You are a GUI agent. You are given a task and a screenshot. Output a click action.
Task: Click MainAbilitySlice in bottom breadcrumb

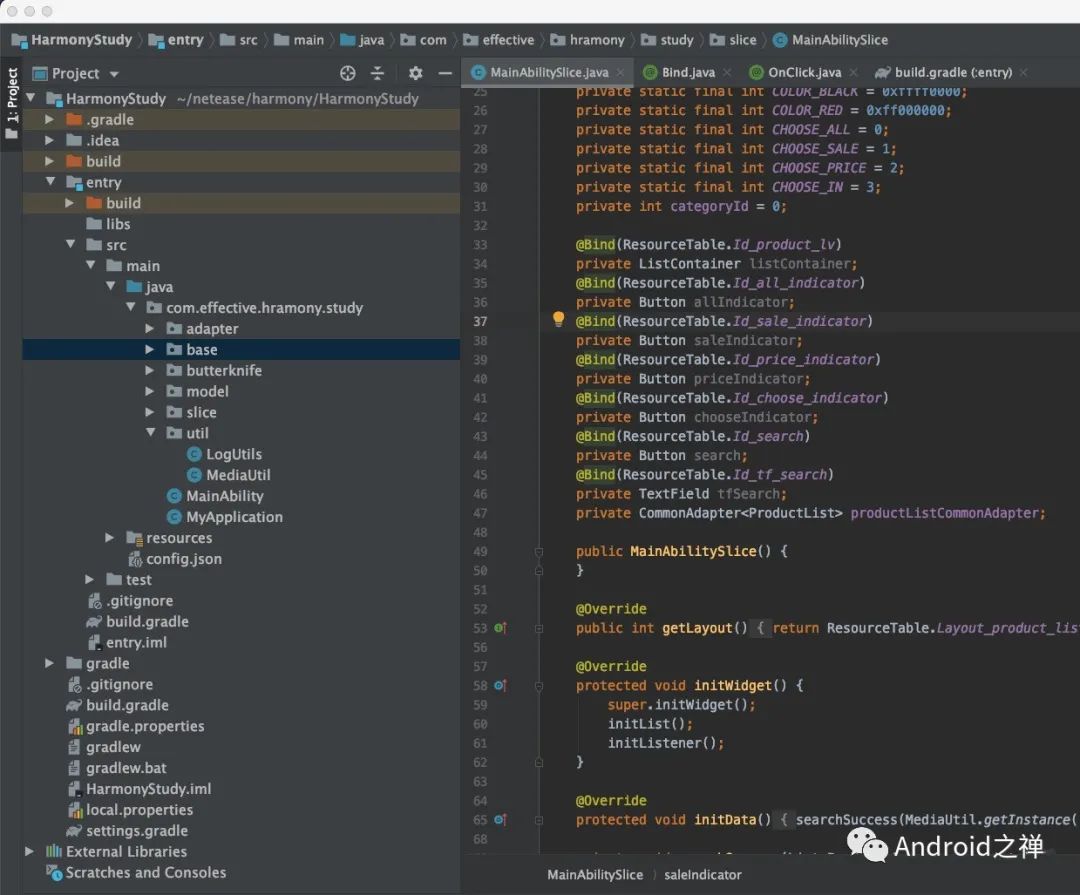pyautogui.click(x=595, y=875)
